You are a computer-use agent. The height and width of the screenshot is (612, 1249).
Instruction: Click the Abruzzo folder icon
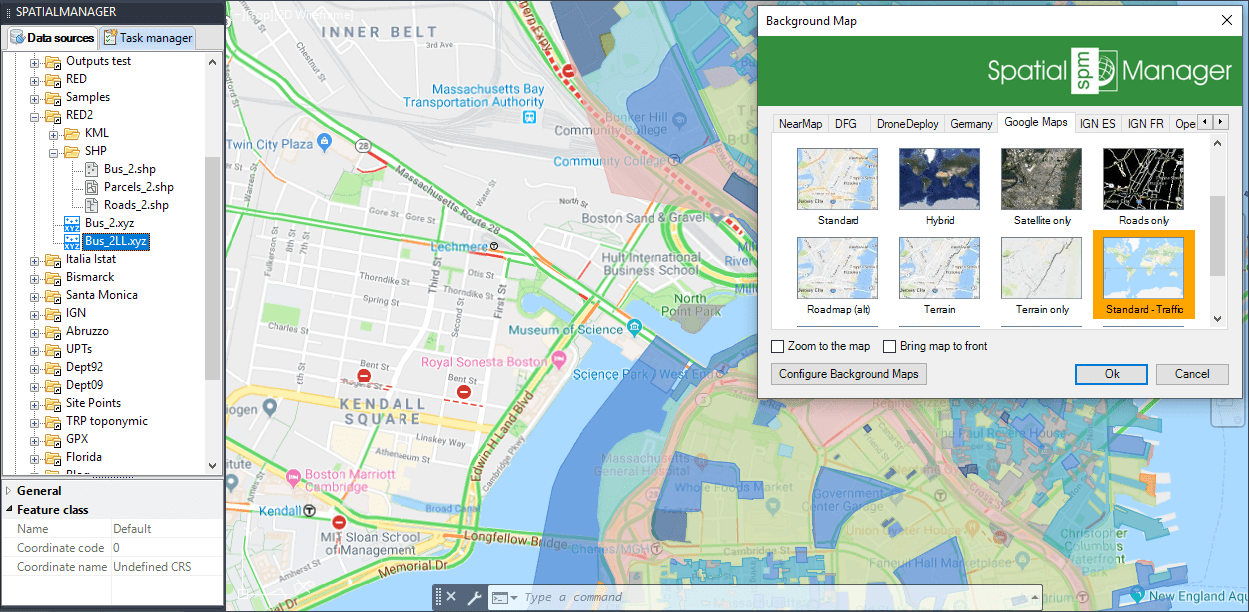[53, 331]
